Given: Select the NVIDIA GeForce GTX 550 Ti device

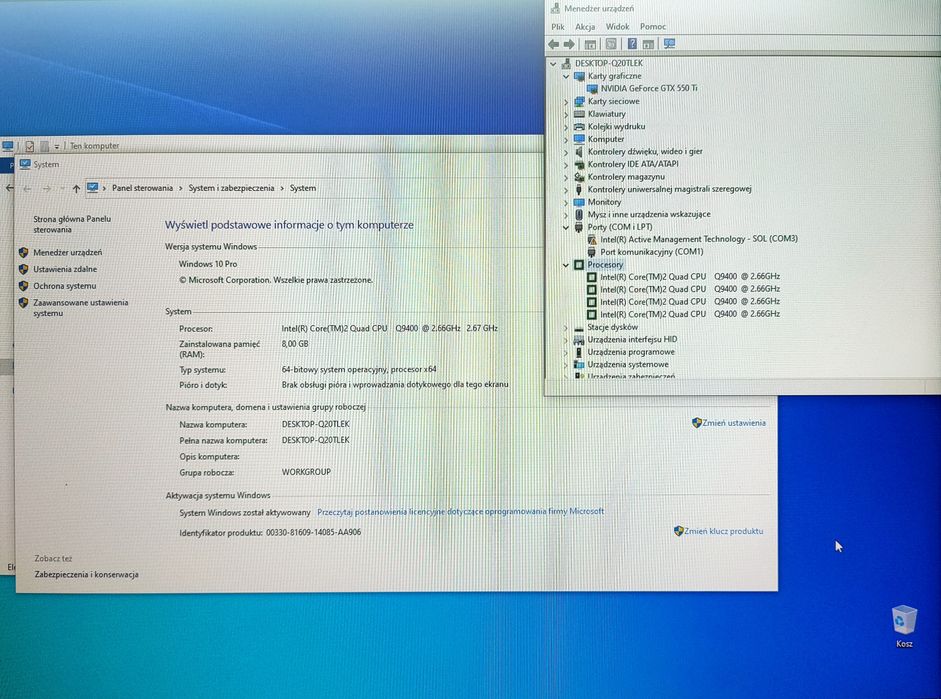Looking at the screenshot, I should [649, 88].
